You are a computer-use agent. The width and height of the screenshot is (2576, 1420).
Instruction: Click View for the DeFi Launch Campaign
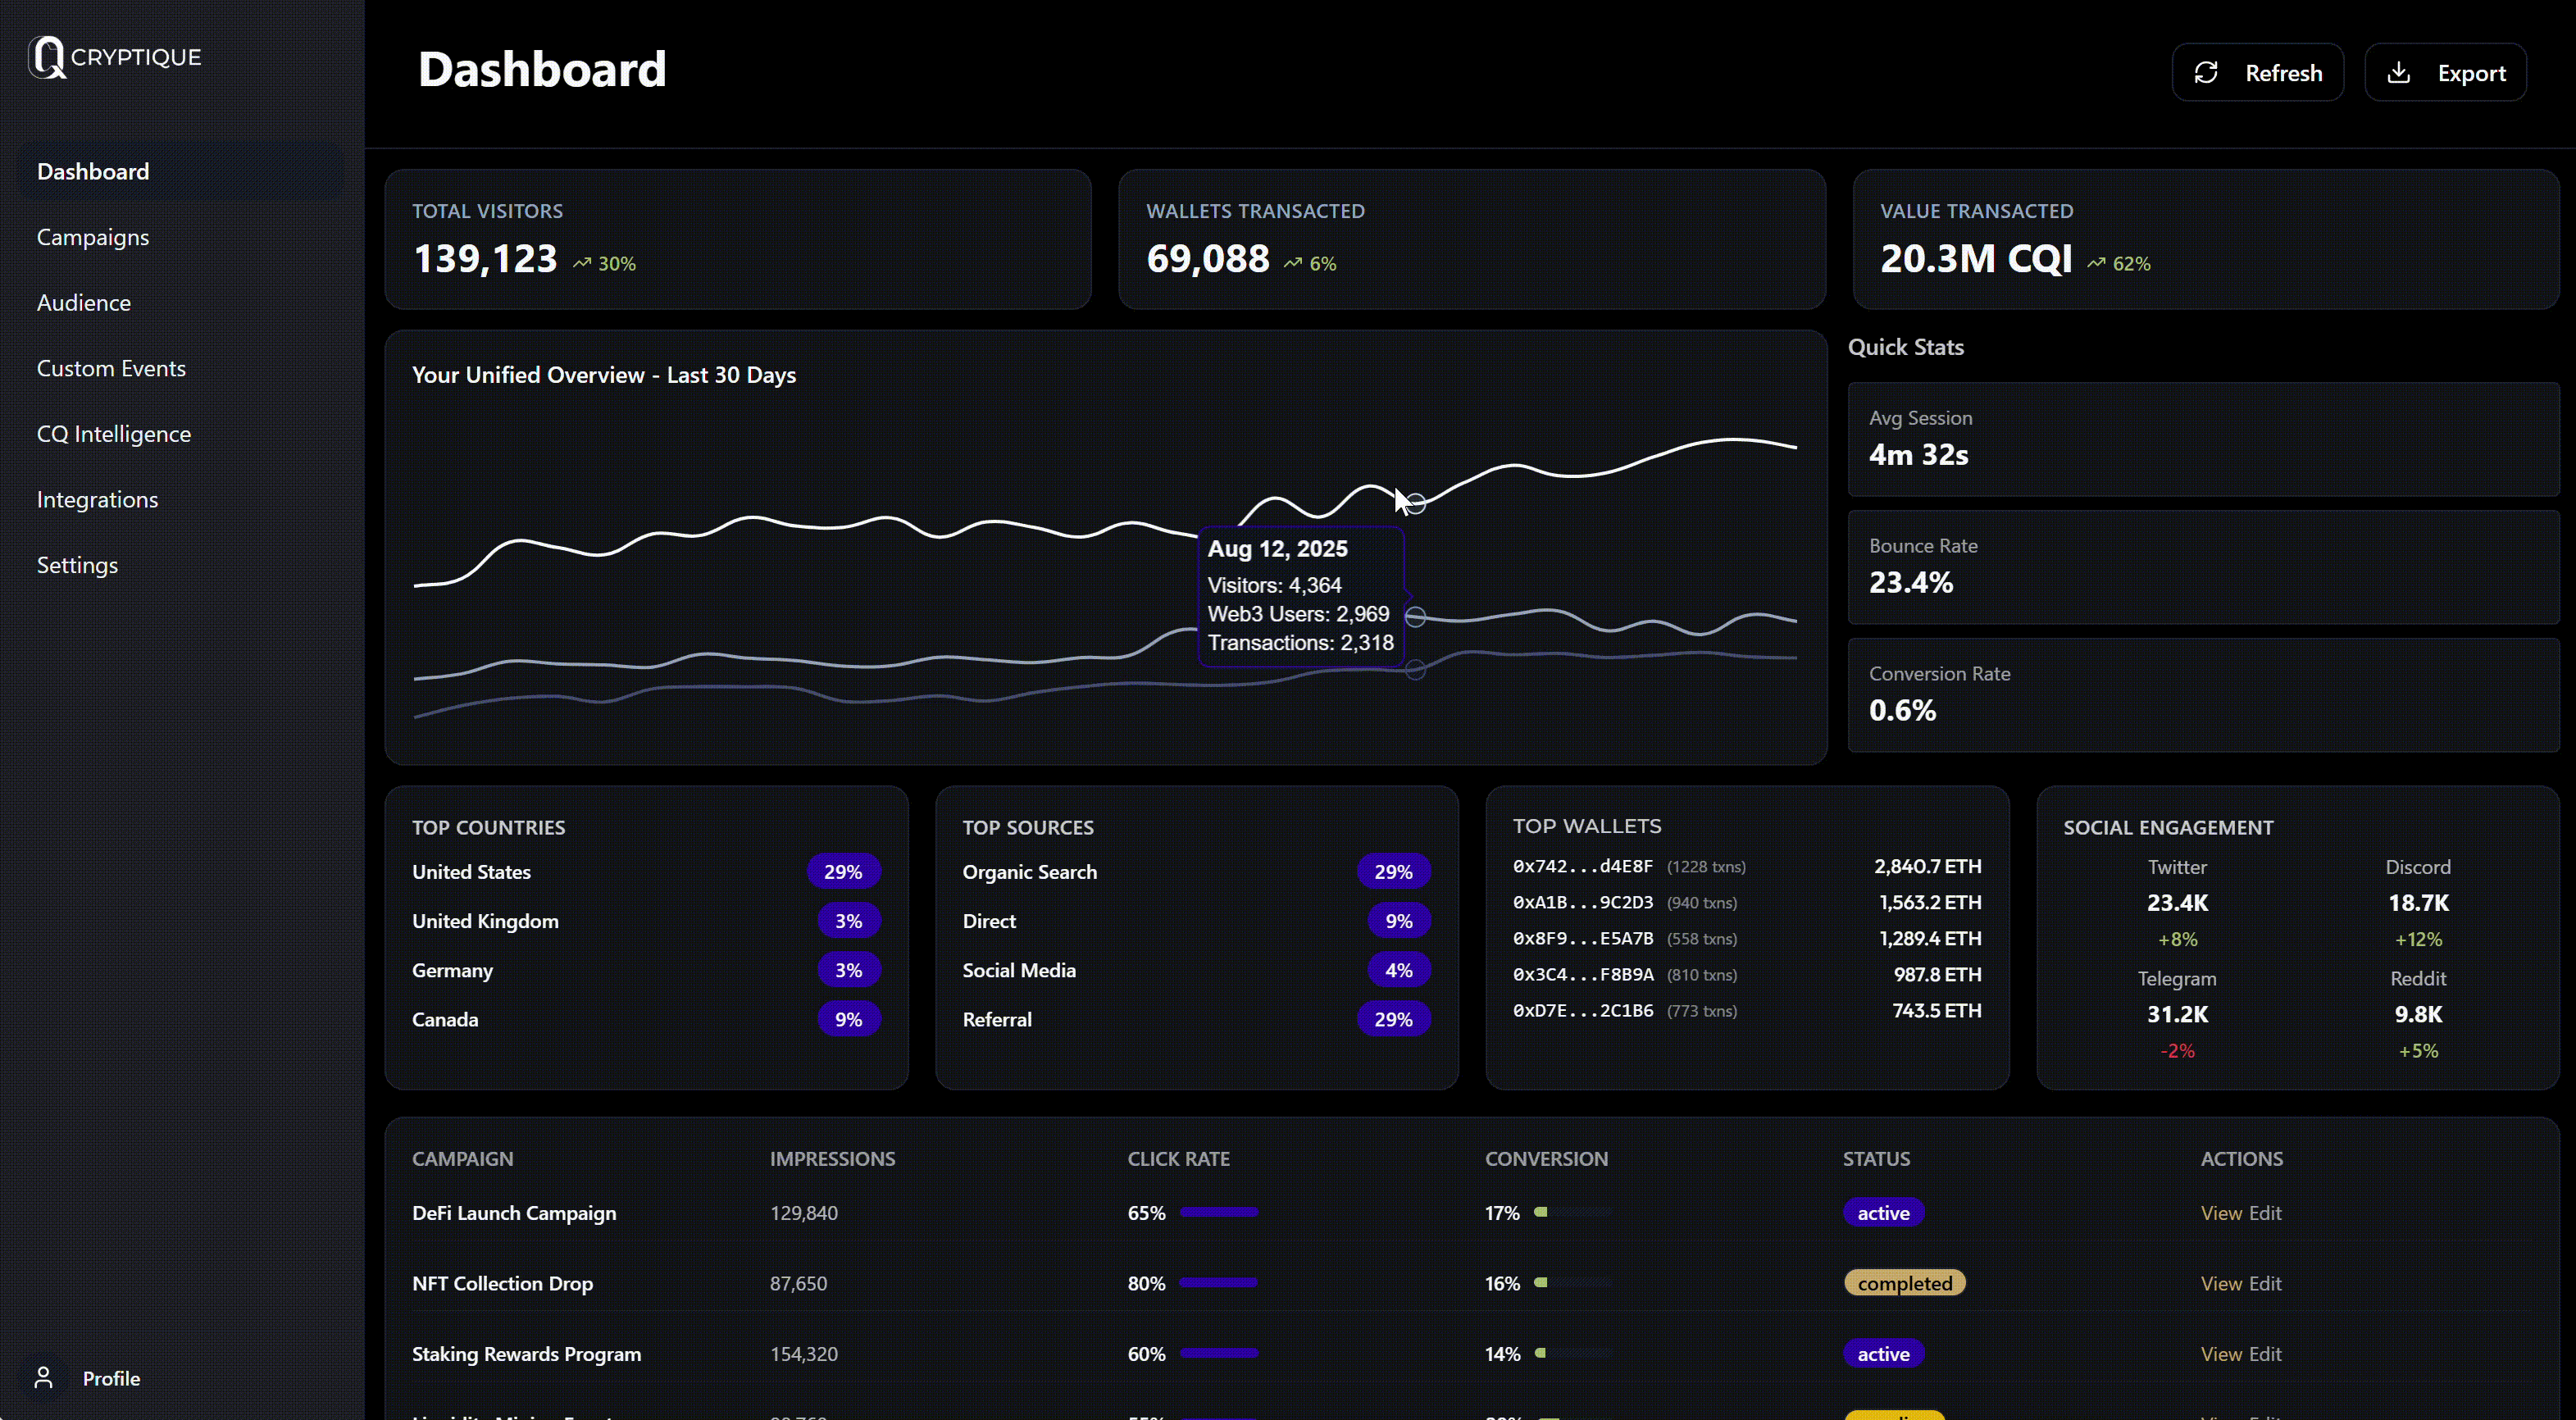pos(2221,1213)
